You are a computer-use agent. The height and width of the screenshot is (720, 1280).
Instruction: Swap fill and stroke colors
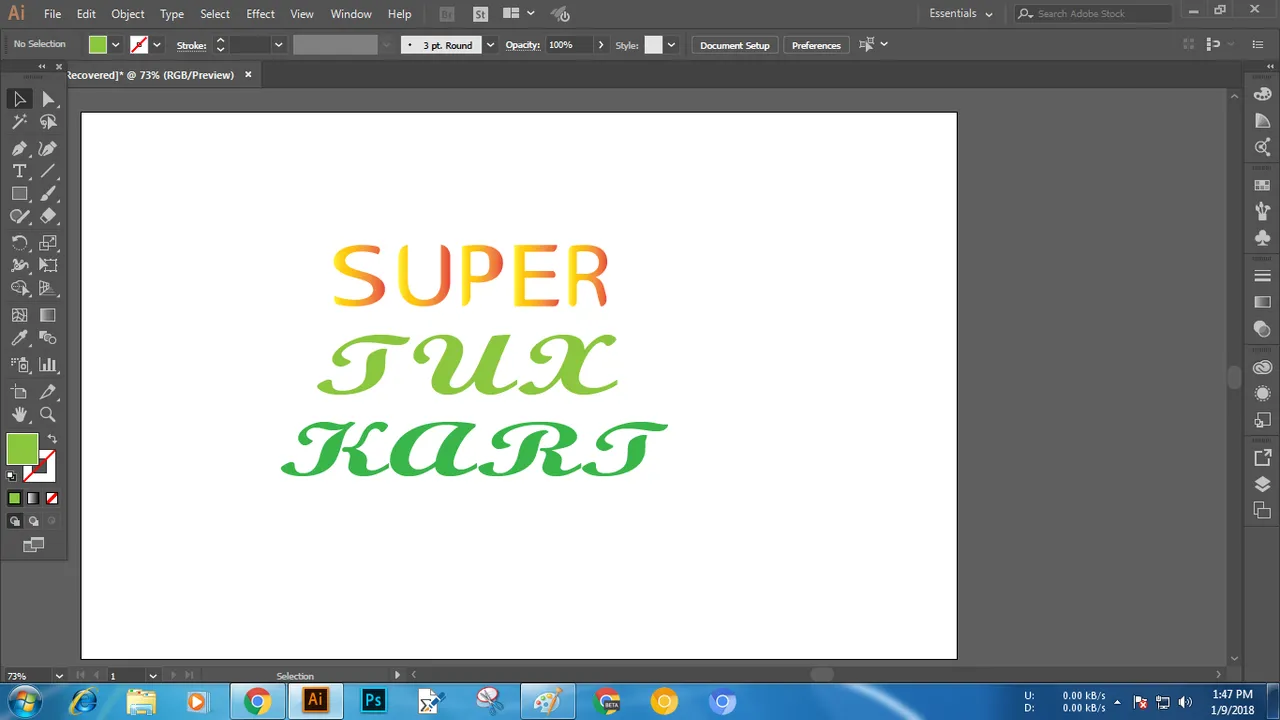[x=52, y=439]
